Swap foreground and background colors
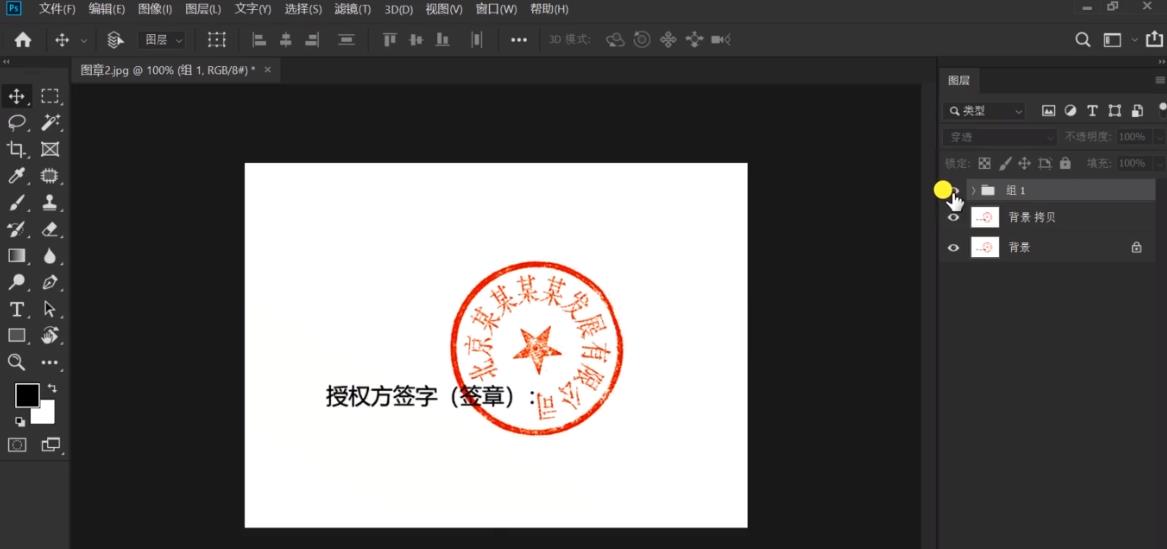The width and height of the screenshot is (1167, 549). [x=52, y=388]
